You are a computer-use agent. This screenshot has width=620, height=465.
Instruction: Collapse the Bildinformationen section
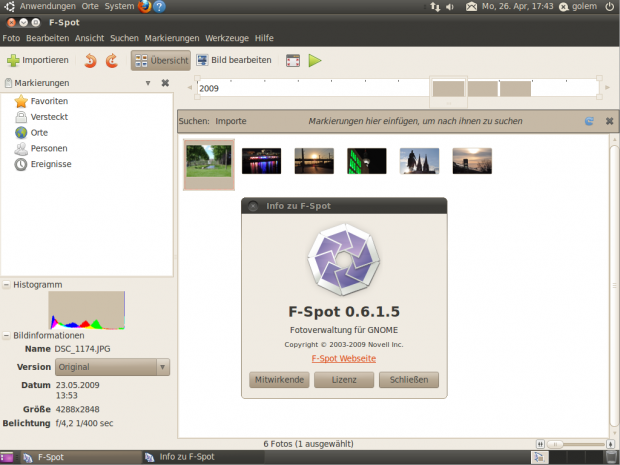point(6,335)
